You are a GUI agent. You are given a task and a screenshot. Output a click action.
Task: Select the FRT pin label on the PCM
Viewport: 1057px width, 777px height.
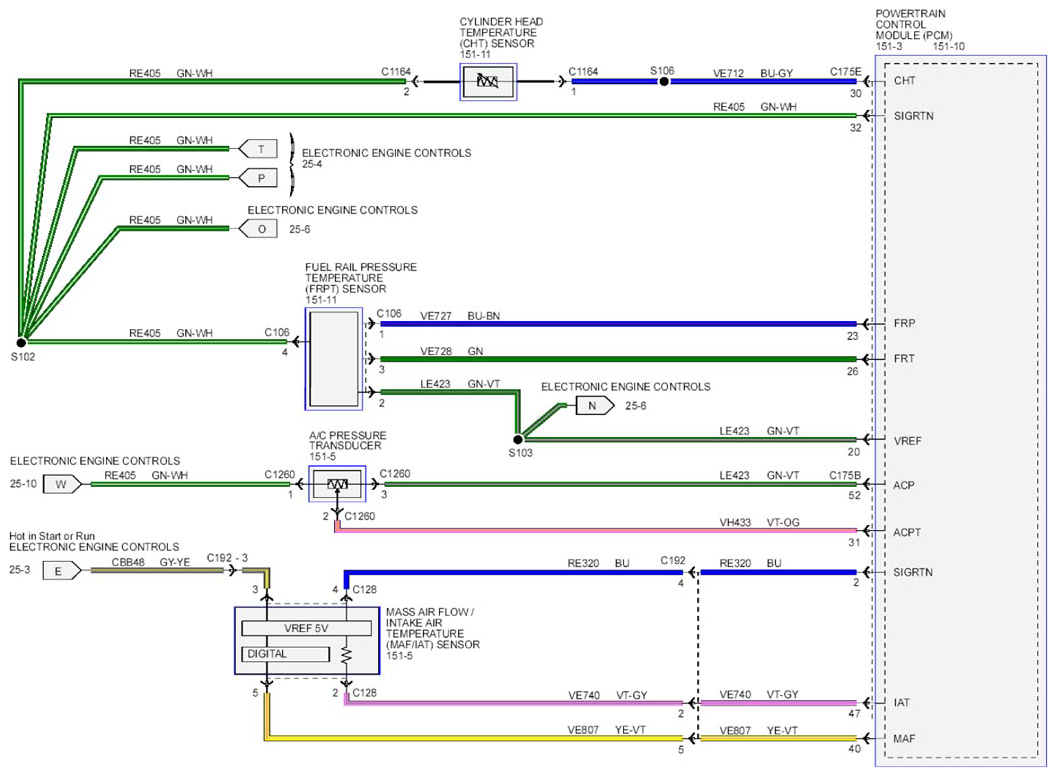coord(905,359)
